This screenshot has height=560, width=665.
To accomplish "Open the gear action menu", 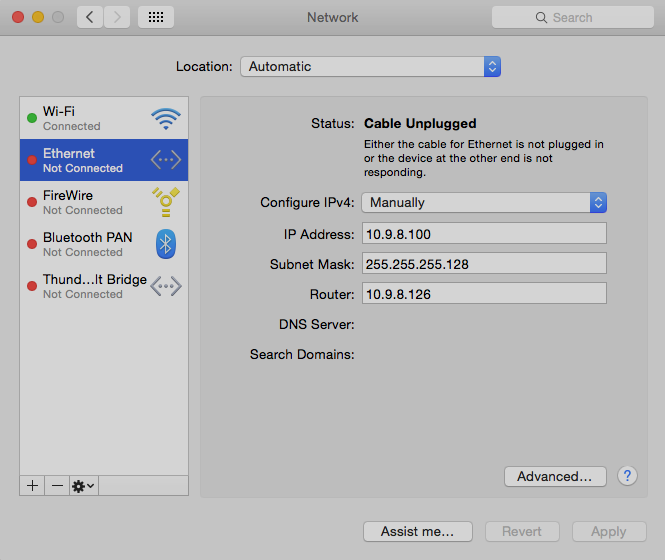I will click(83, 485).
